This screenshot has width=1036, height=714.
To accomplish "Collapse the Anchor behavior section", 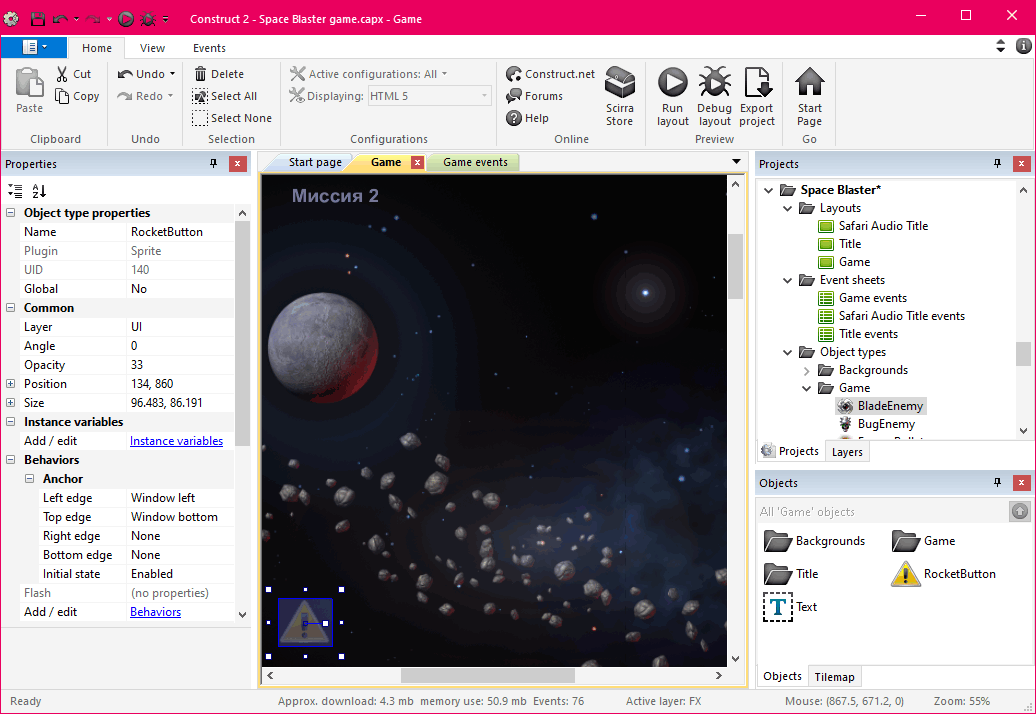I will (x=29, y=479).
